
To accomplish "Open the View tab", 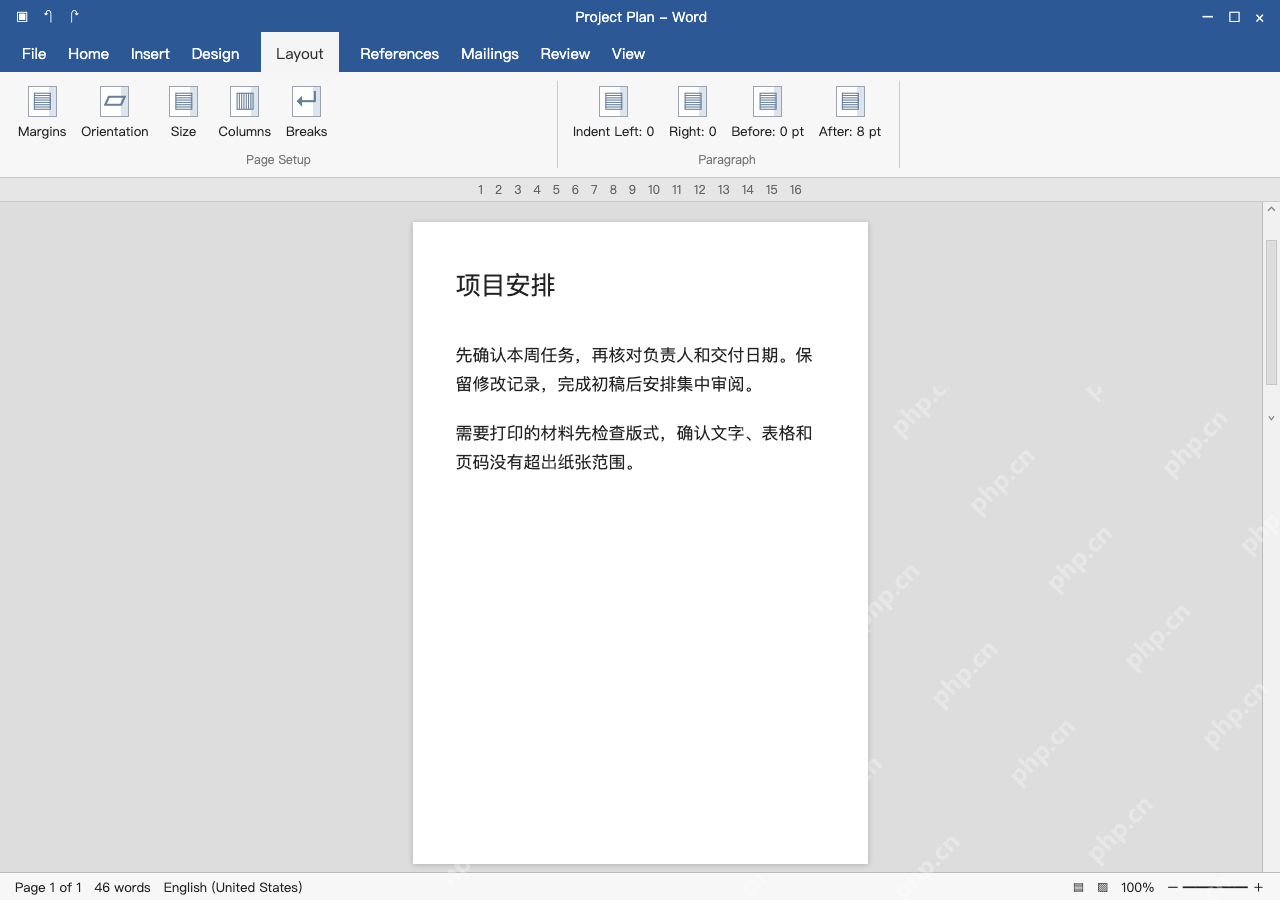I will 628,54.
